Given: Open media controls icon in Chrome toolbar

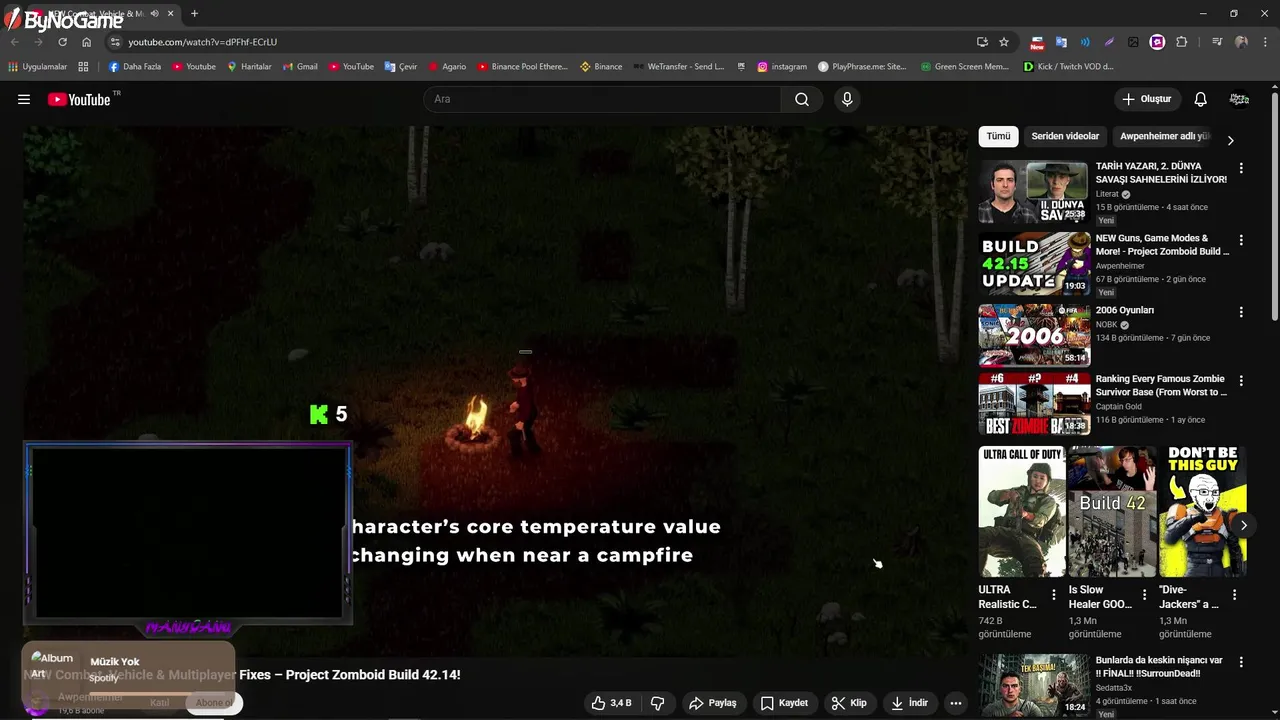Looking at the screenshot, I should coord(1217,42).
